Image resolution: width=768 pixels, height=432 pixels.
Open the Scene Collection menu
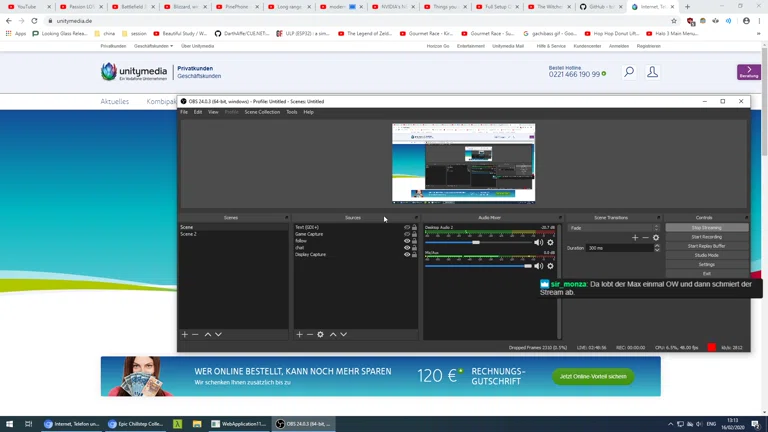[x=262, y=112]
